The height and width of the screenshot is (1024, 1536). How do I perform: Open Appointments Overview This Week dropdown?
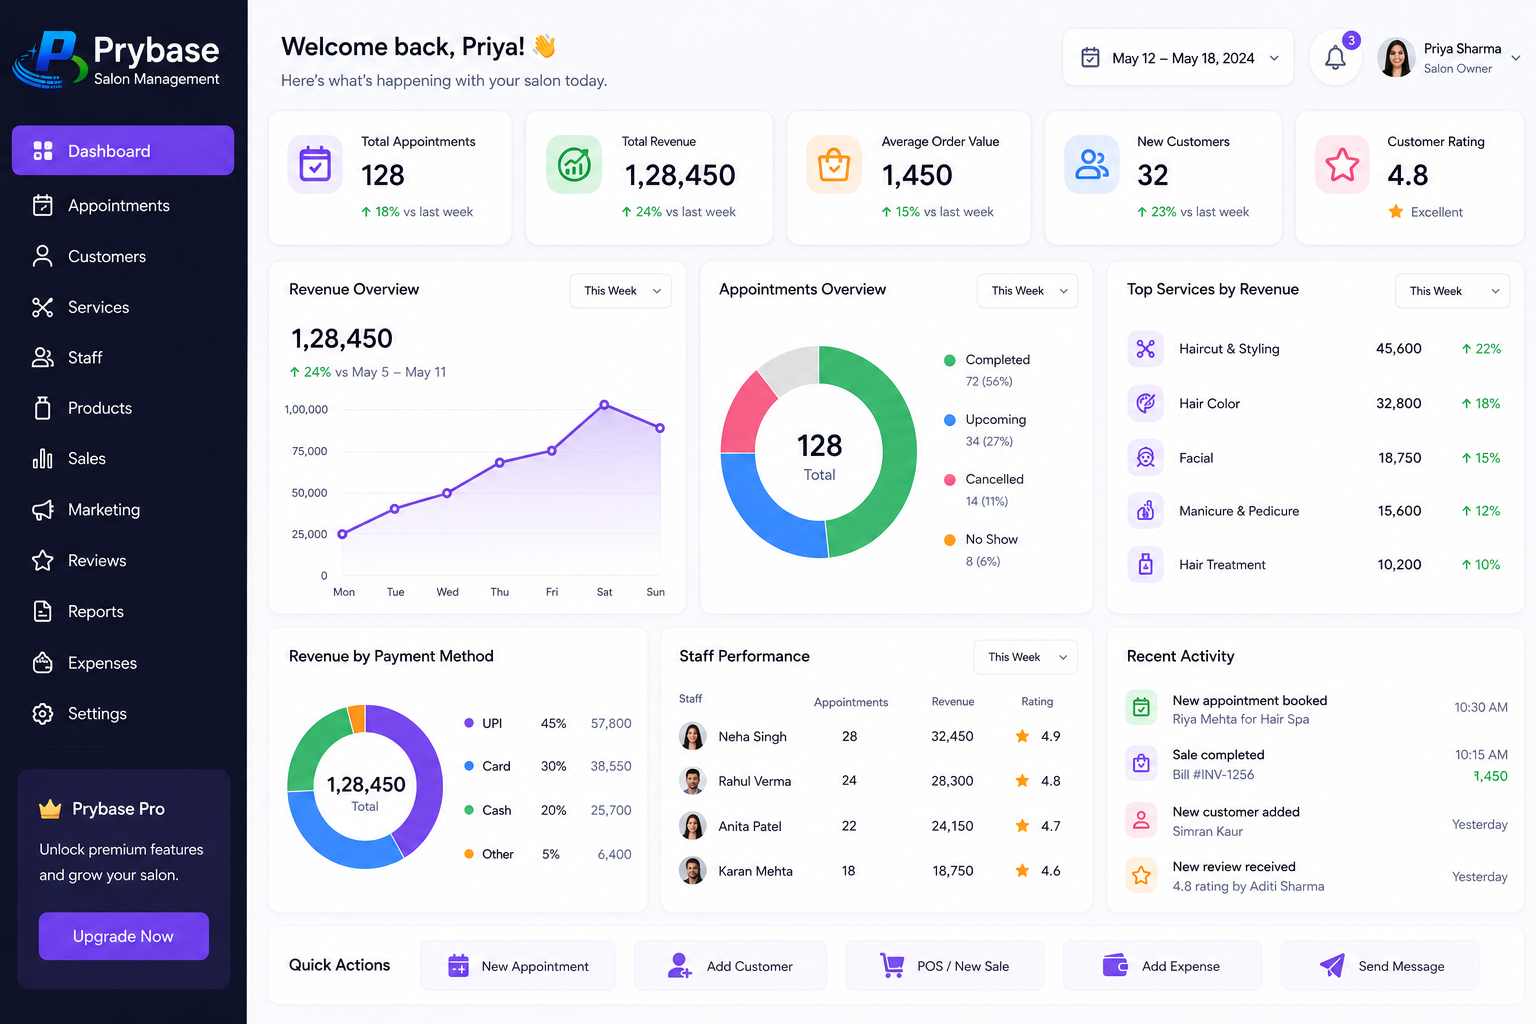click(1028, 291)
